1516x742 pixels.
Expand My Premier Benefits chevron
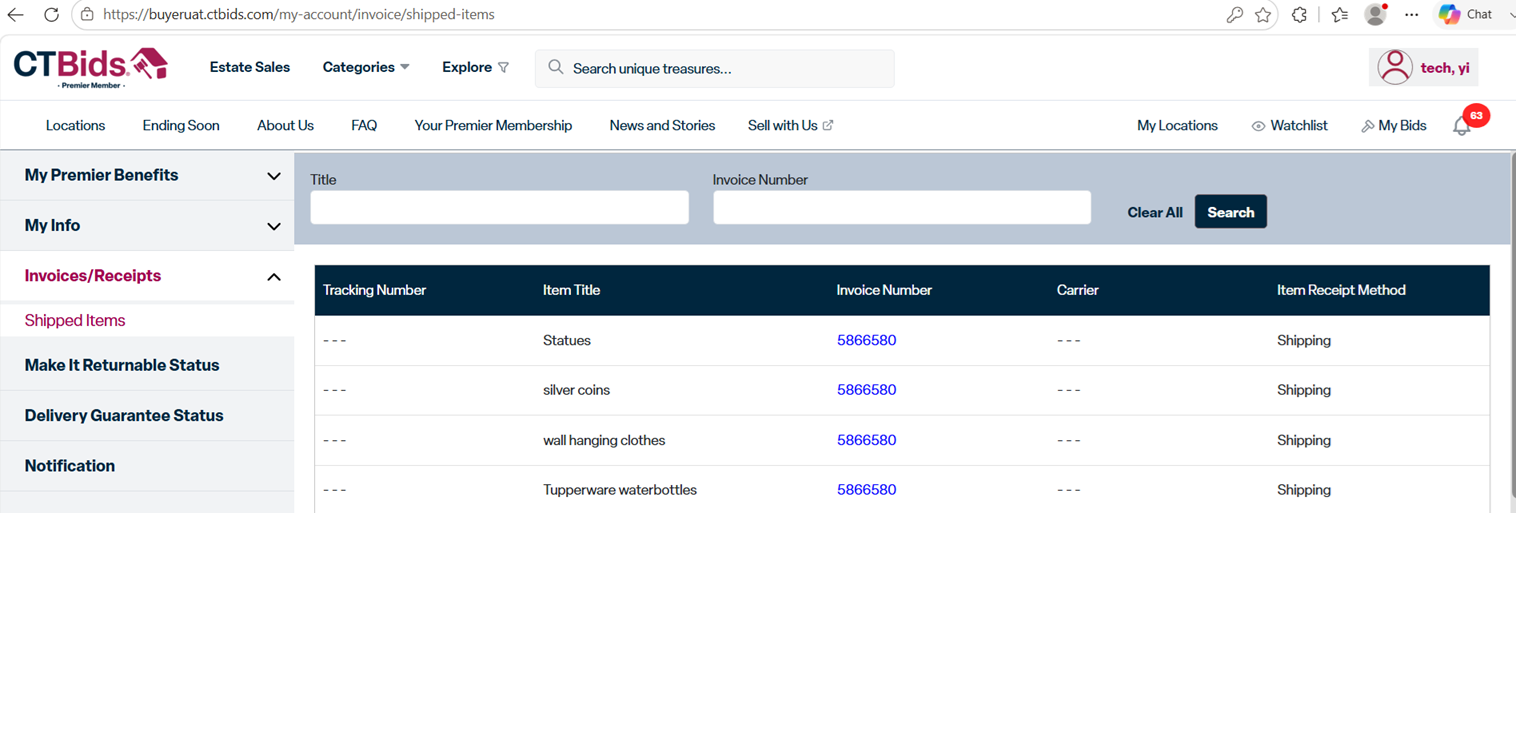tap(273, 176)
